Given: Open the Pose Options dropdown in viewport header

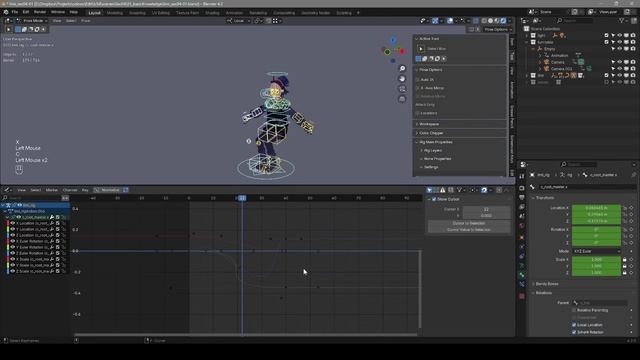Looking at the screenshot, I should (498, 29).
